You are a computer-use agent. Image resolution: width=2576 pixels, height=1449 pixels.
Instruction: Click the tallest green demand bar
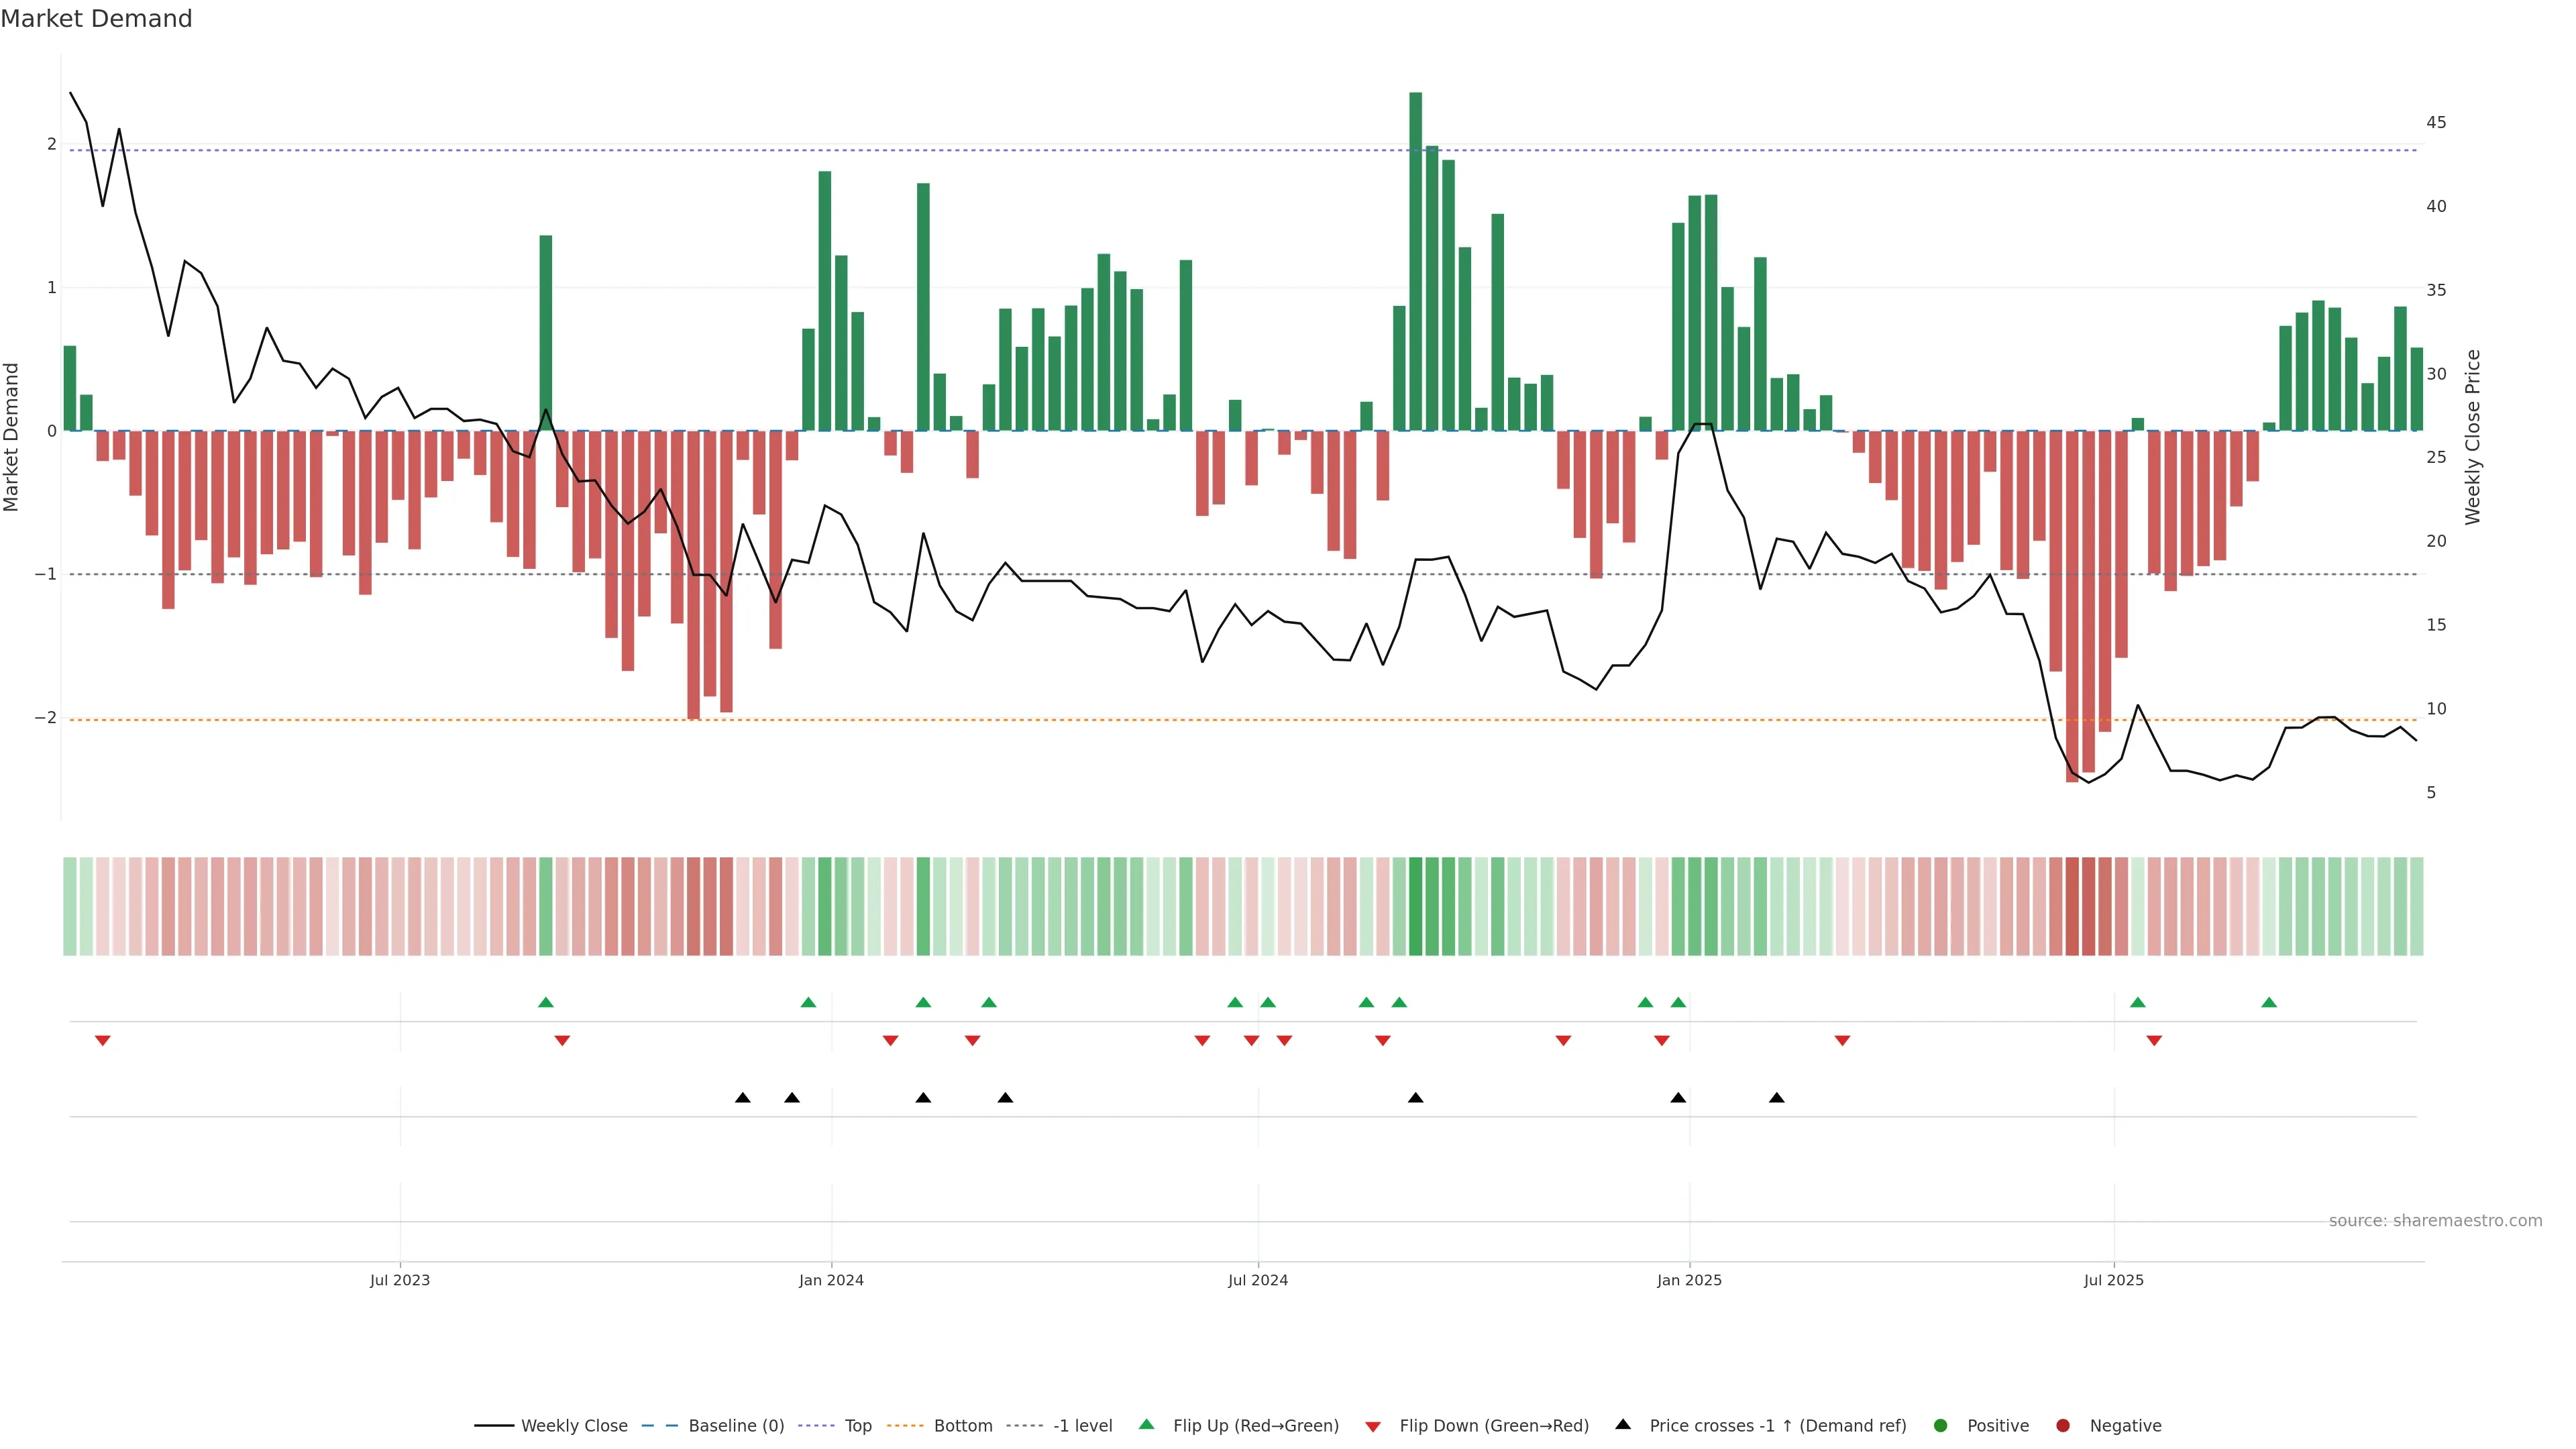click(1415, 260)
